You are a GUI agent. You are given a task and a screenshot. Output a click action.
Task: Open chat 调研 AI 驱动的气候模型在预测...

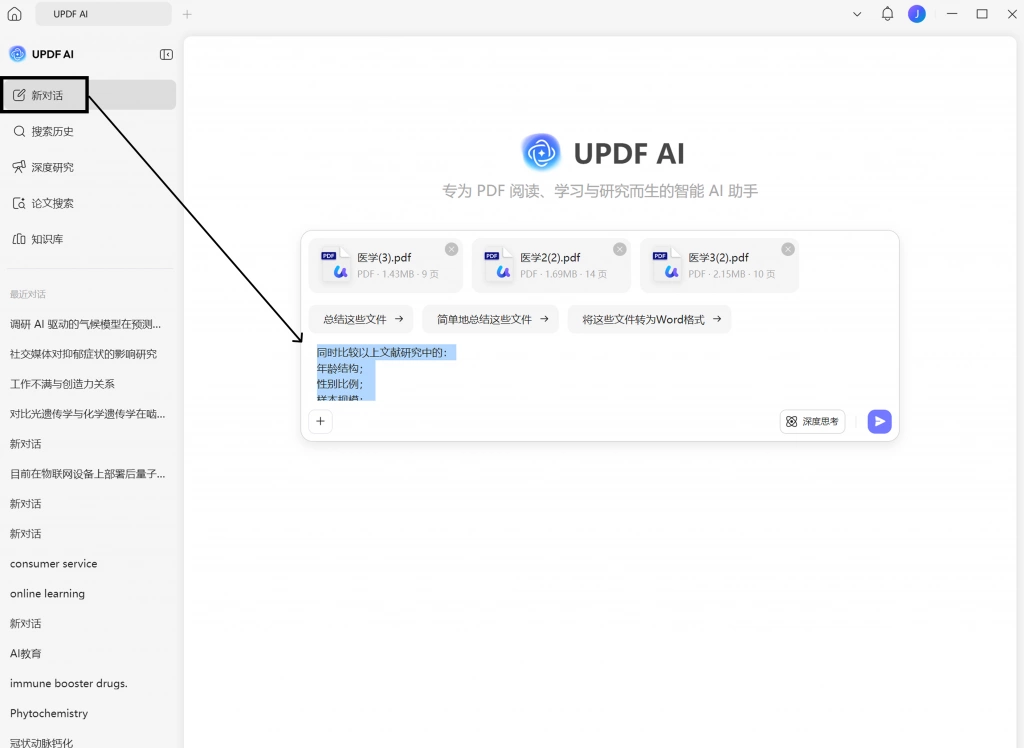(86, 324)
